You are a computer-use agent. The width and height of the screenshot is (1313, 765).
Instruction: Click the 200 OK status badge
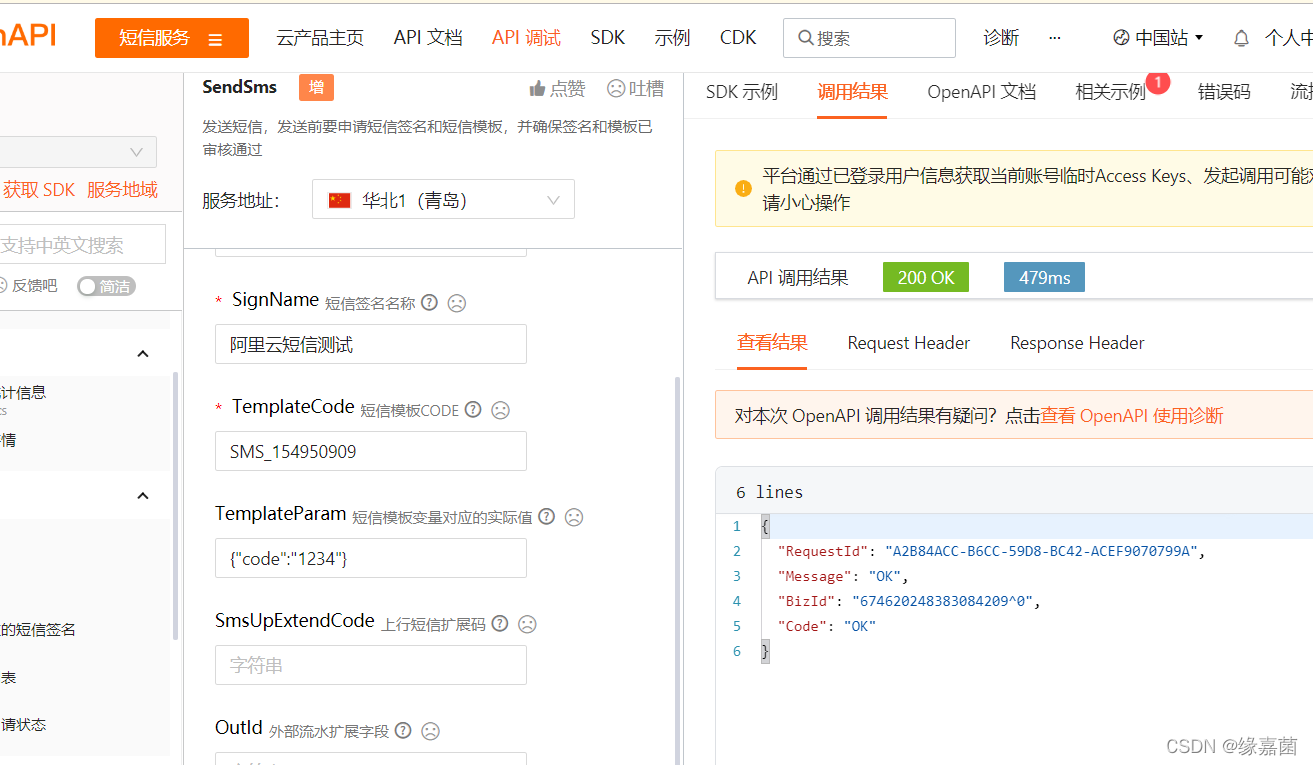pos(926,277)
